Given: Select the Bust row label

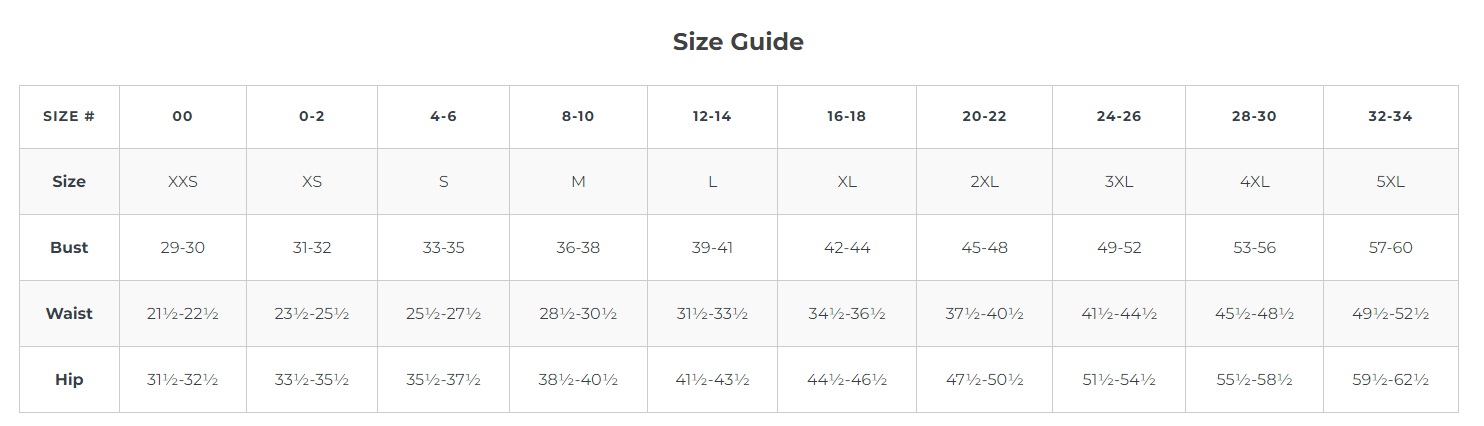Looking at the screenshot, I should tap(69, 248).
